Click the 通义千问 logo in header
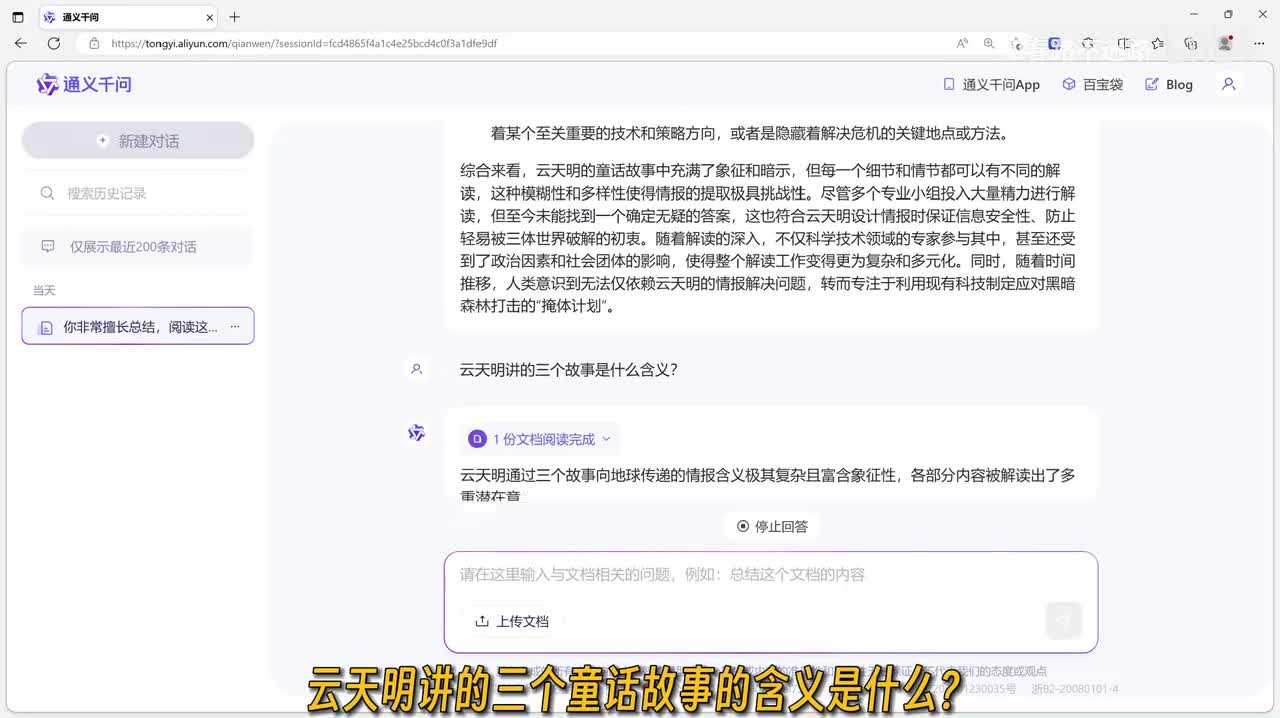The height and width of the screenshot is (718, 1280). (x=84, y=85)
